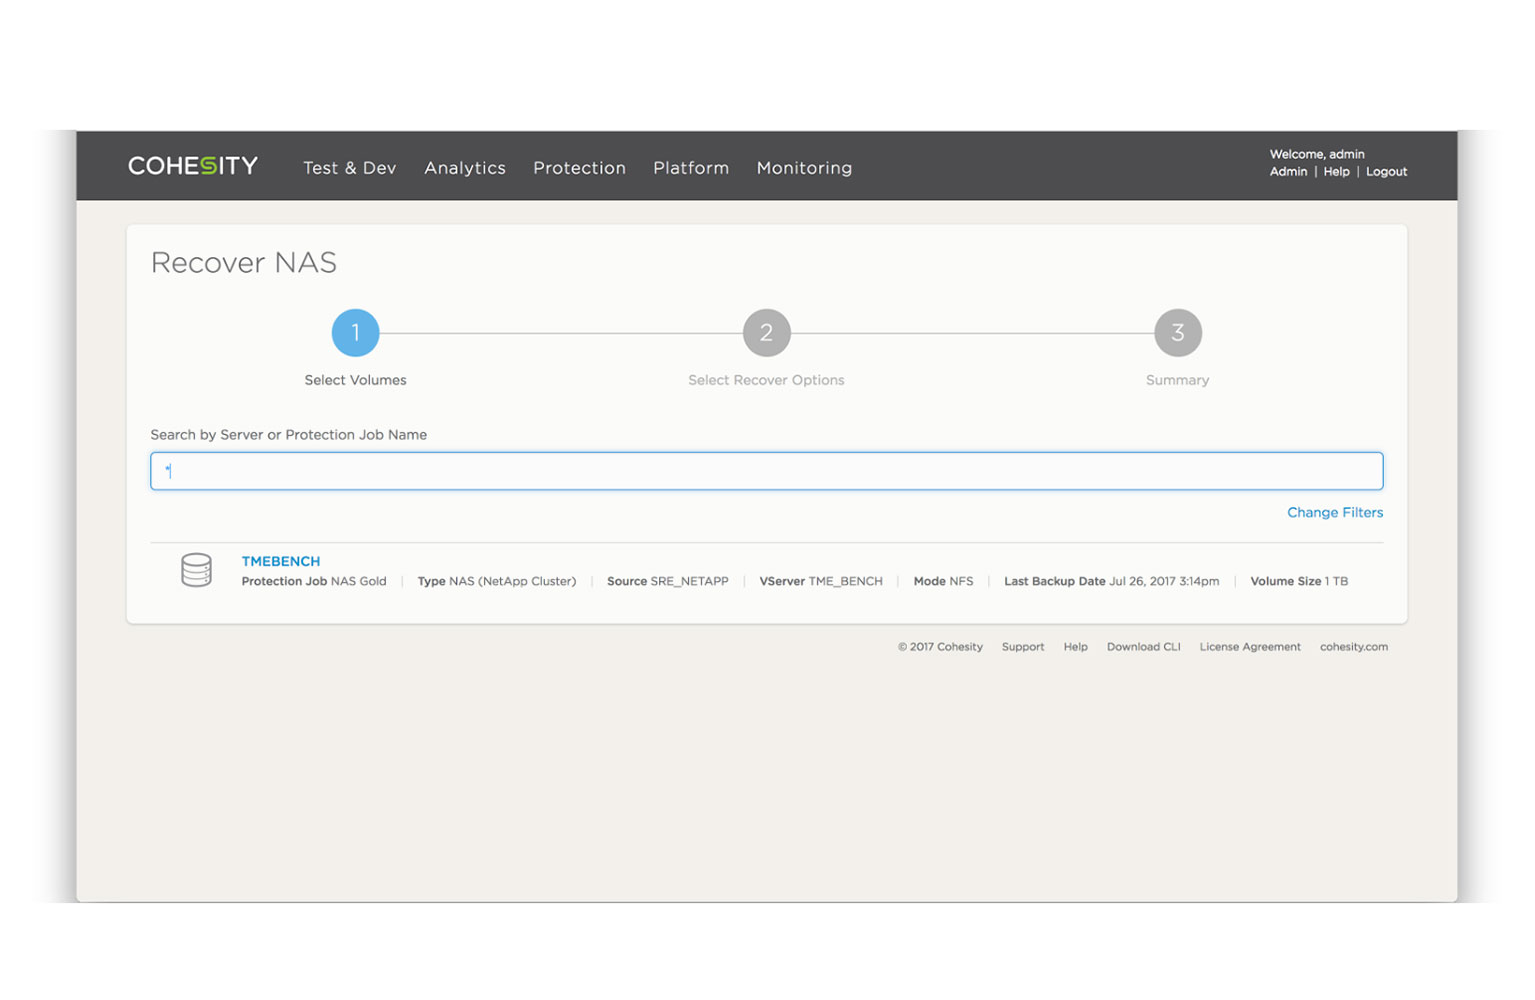Open Help from the top-right header
This screenshot has height=1000, width=1535.
(x=1336, y=172)
